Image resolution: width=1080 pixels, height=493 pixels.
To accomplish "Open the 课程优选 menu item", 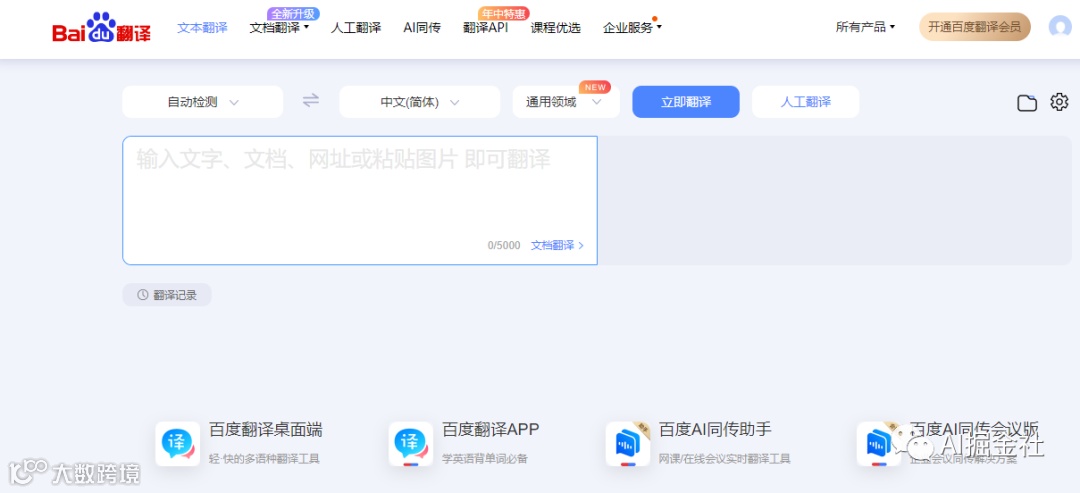I will tap(556, 28).
